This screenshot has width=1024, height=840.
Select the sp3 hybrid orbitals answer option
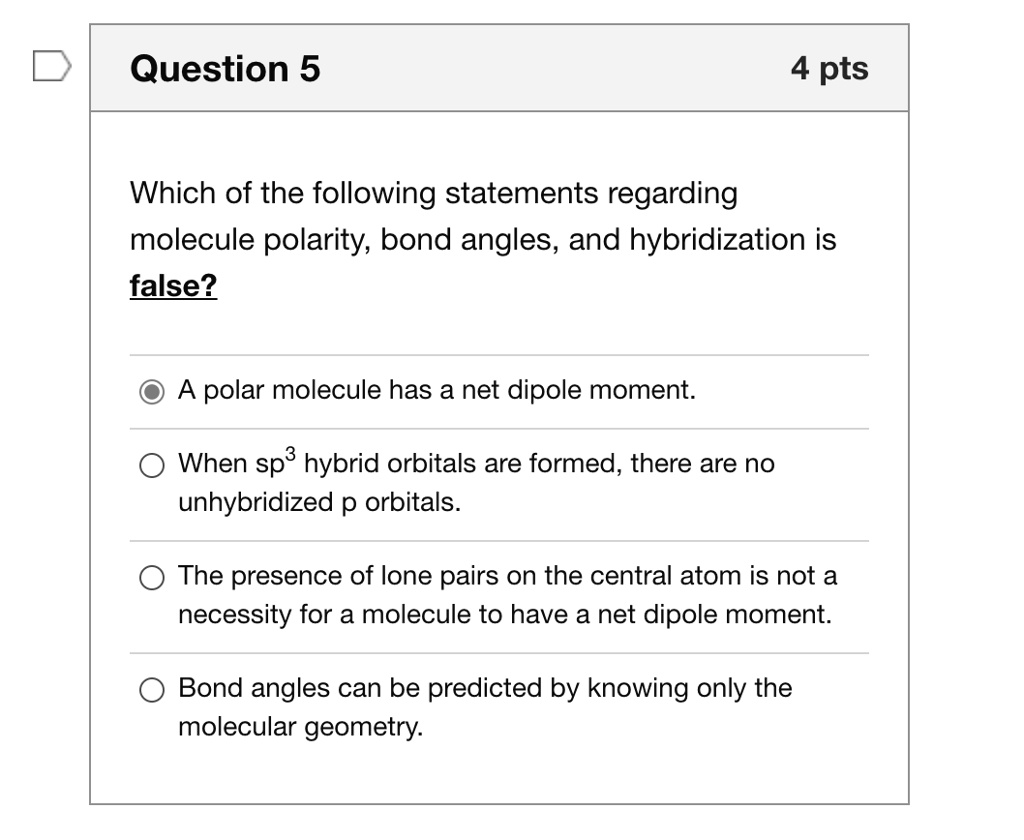(x=152, y=465)
